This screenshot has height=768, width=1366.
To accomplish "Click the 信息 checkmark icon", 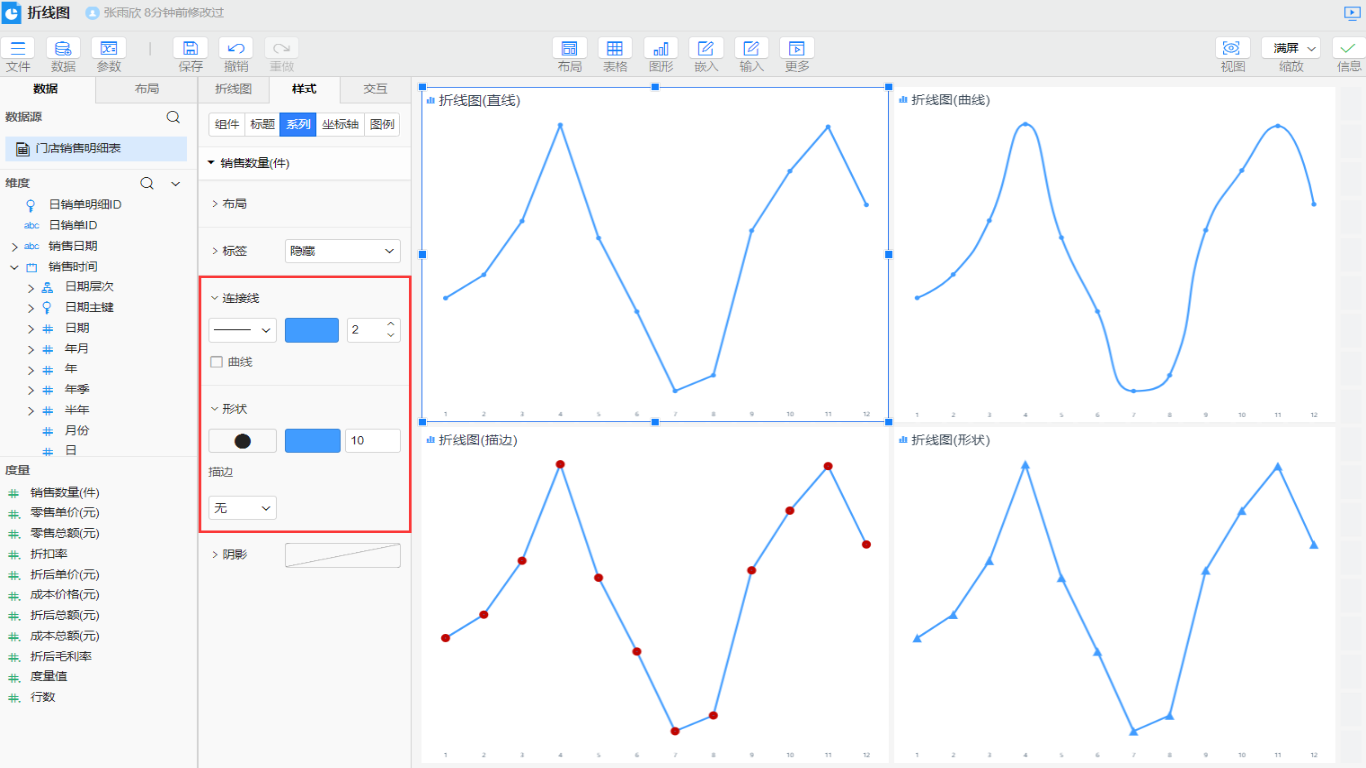I will click(x=1349, y=48).
